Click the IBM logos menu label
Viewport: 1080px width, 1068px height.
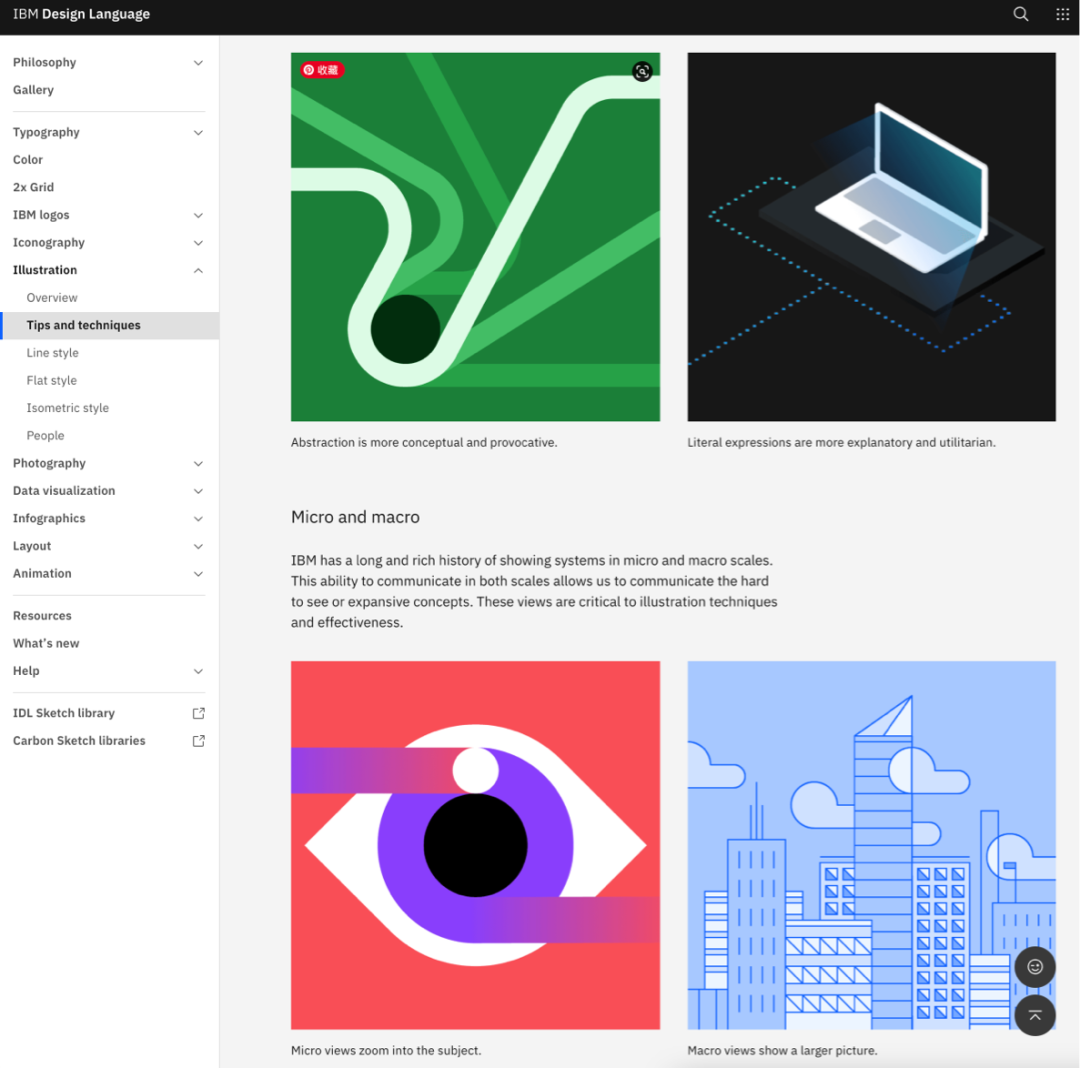[x=41, y=215]
